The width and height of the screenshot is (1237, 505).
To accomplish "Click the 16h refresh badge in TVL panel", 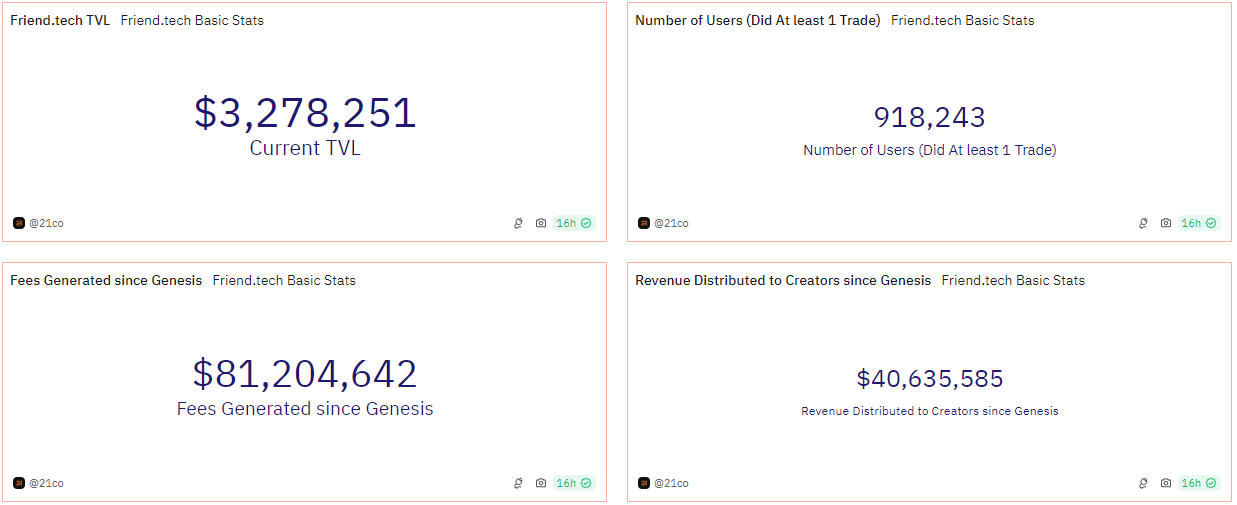I will [574, 223].
